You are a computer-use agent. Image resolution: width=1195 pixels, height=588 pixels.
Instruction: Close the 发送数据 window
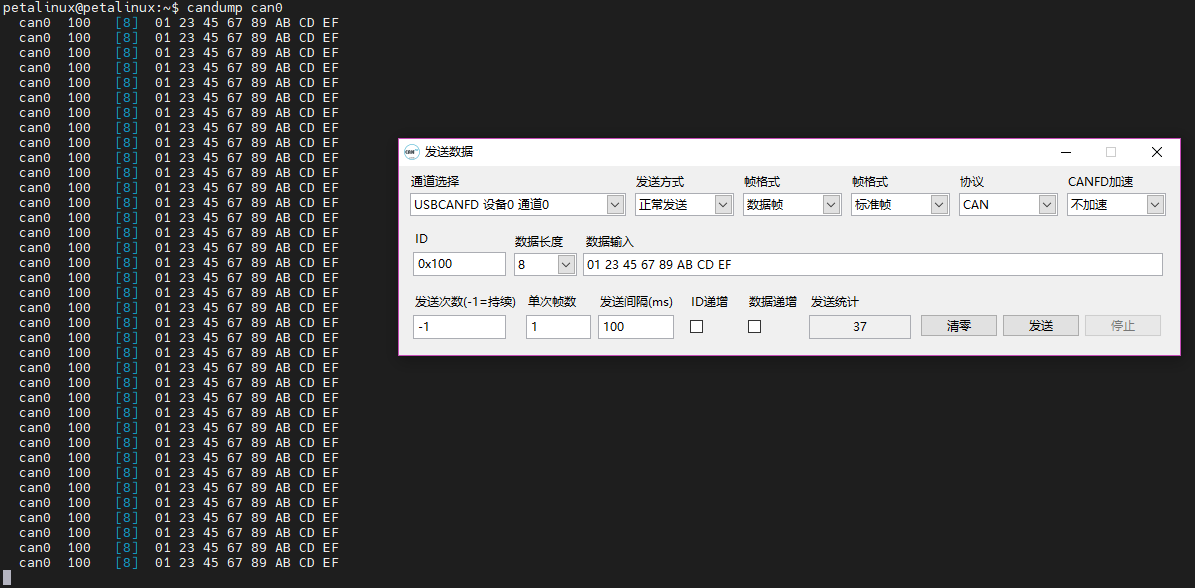(1156, 152)
